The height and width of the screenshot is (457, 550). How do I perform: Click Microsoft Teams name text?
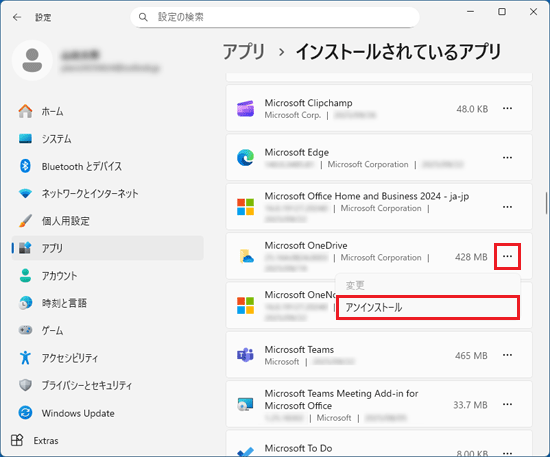299,350
